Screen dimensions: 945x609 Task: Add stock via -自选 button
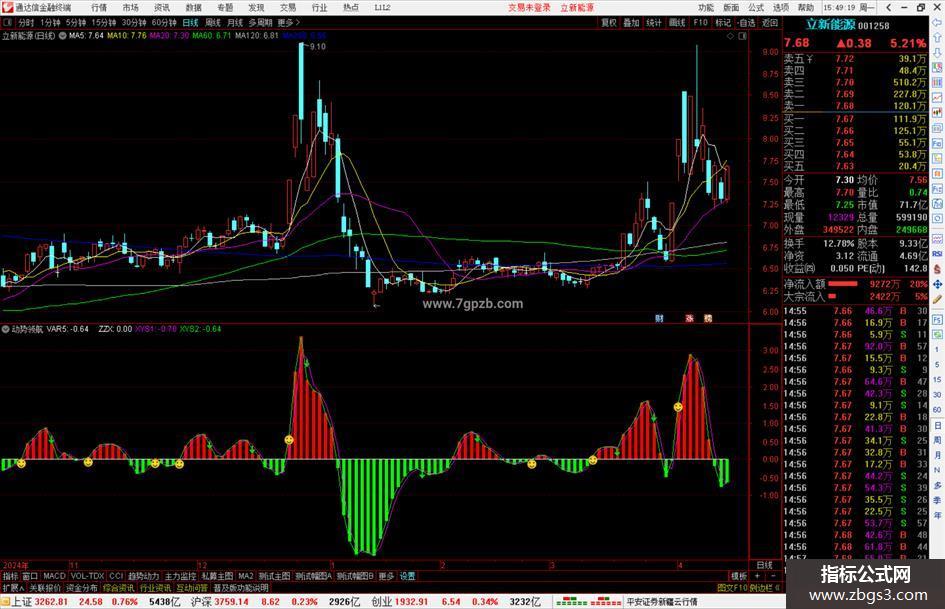coord(746,22)
